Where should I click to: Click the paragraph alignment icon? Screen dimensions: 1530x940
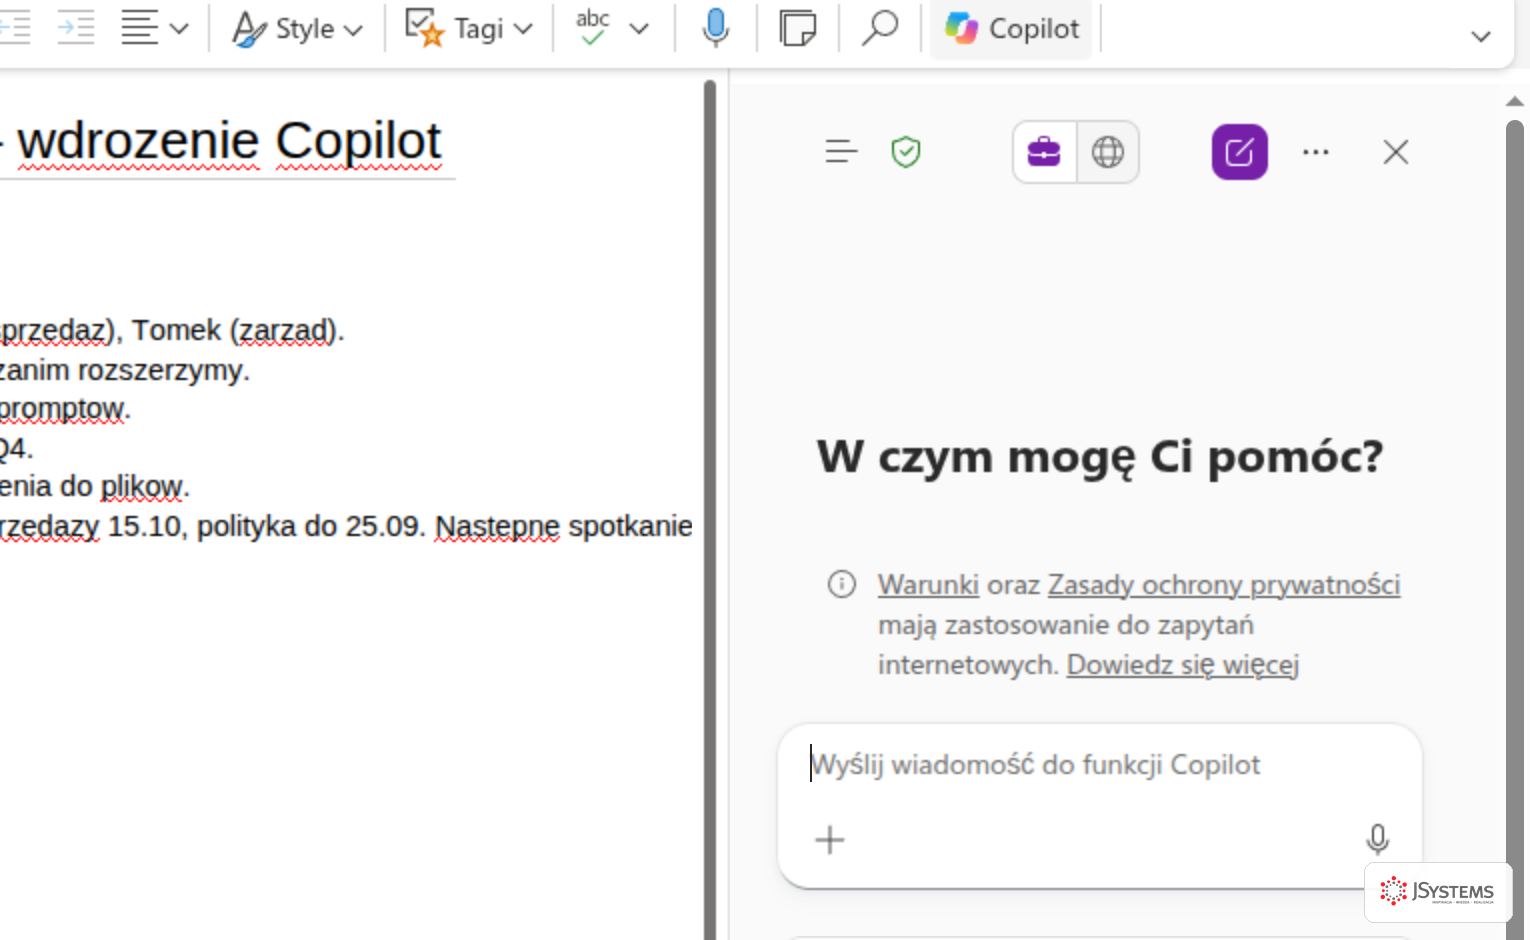[139, 28]
